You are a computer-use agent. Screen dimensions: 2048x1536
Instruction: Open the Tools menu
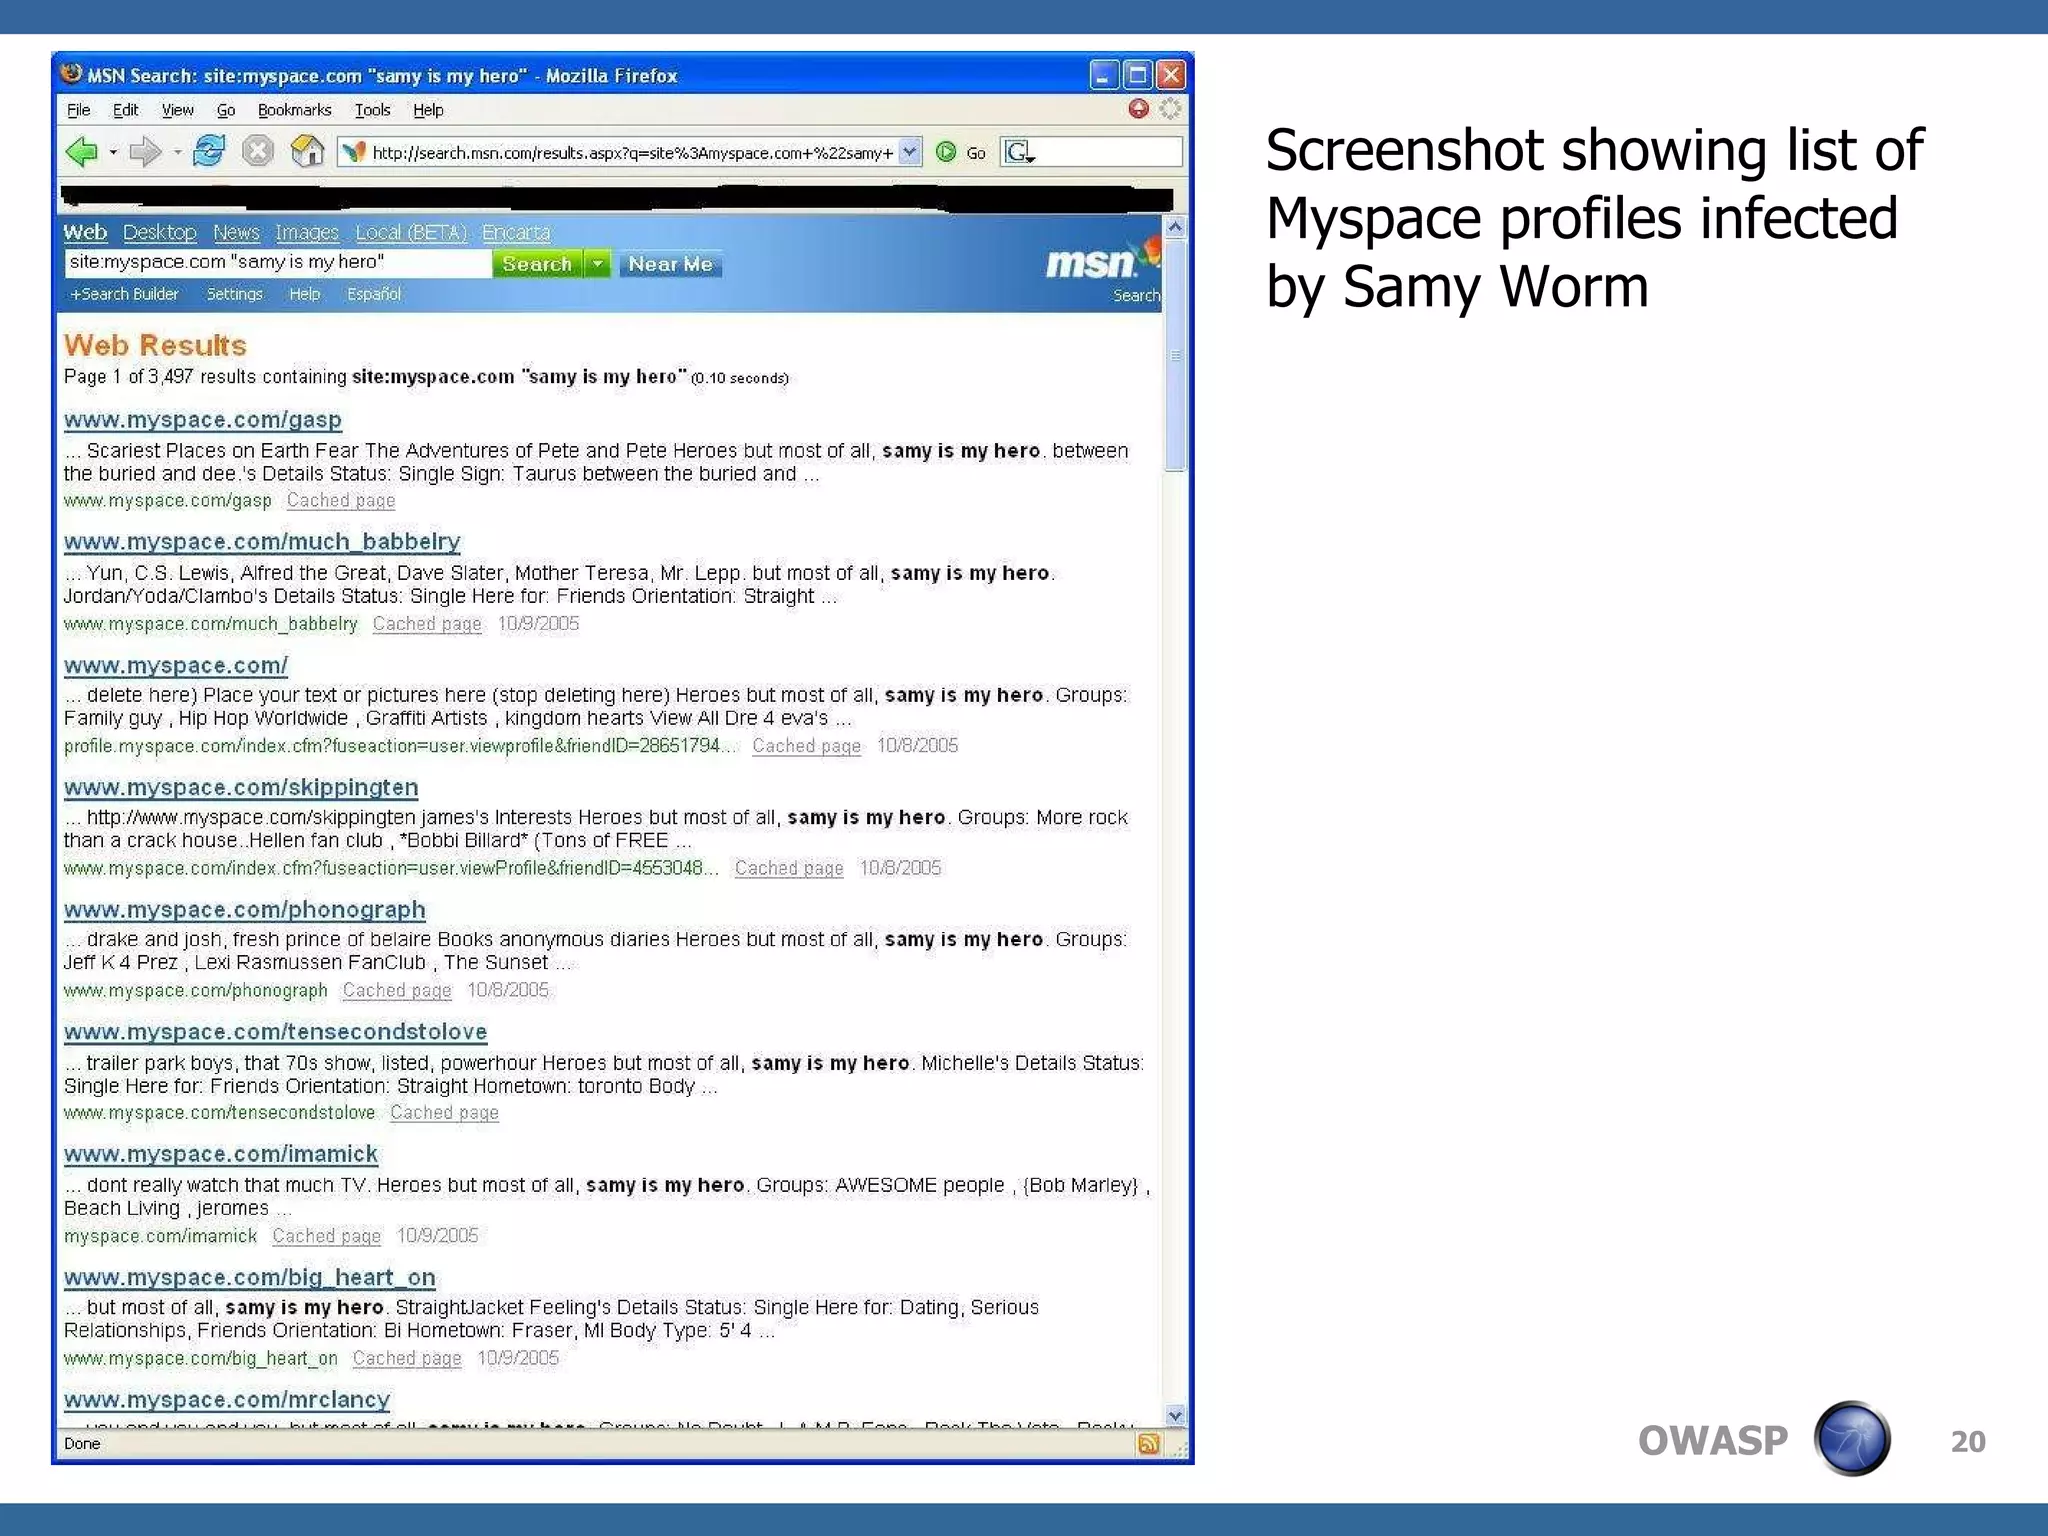[372, 110]
